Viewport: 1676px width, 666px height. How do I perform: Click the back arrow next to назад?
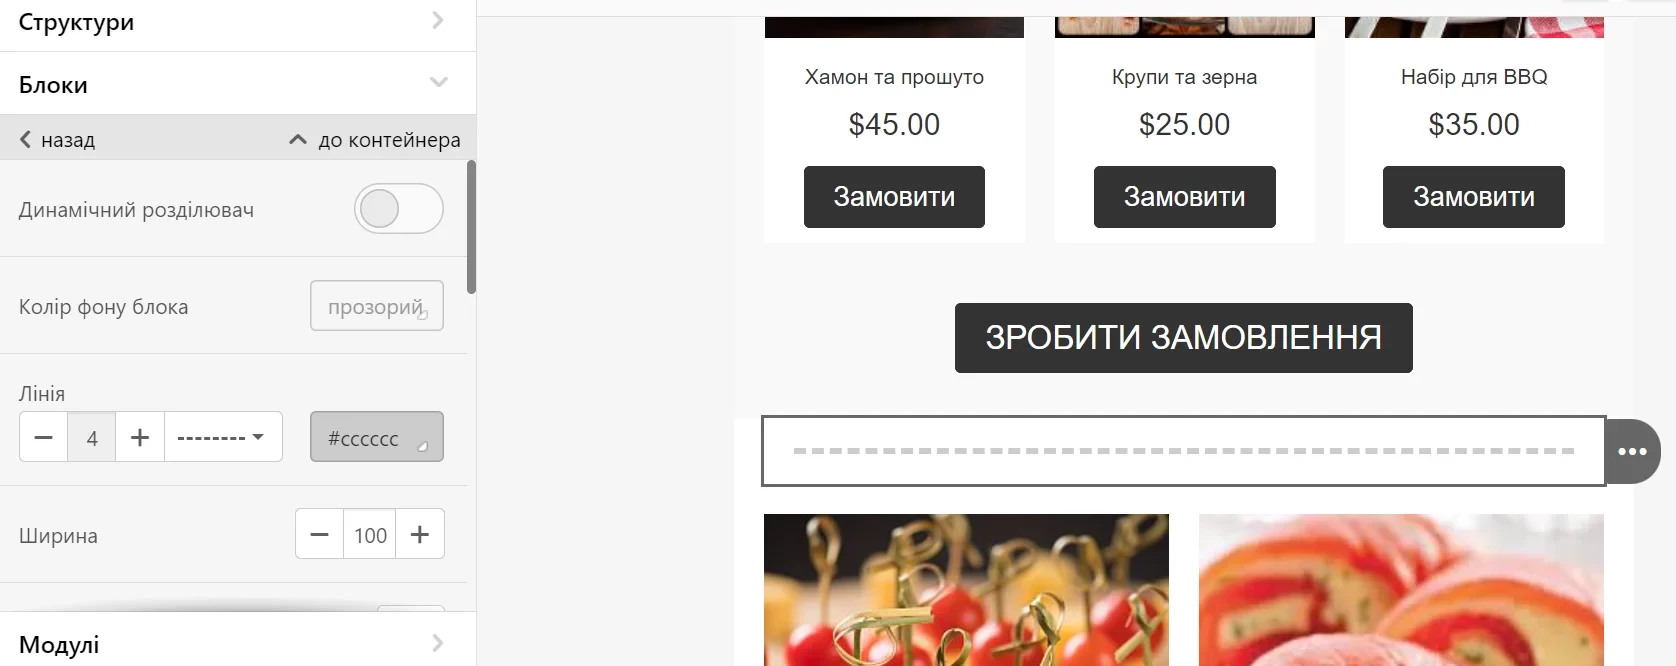tap(26, 140)
